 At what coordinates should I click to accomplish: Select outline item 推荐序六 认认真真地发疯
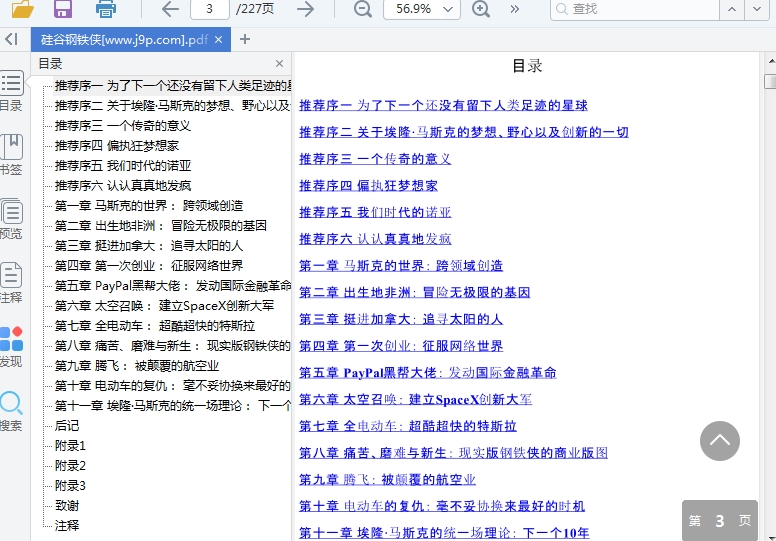click(123, 186)
